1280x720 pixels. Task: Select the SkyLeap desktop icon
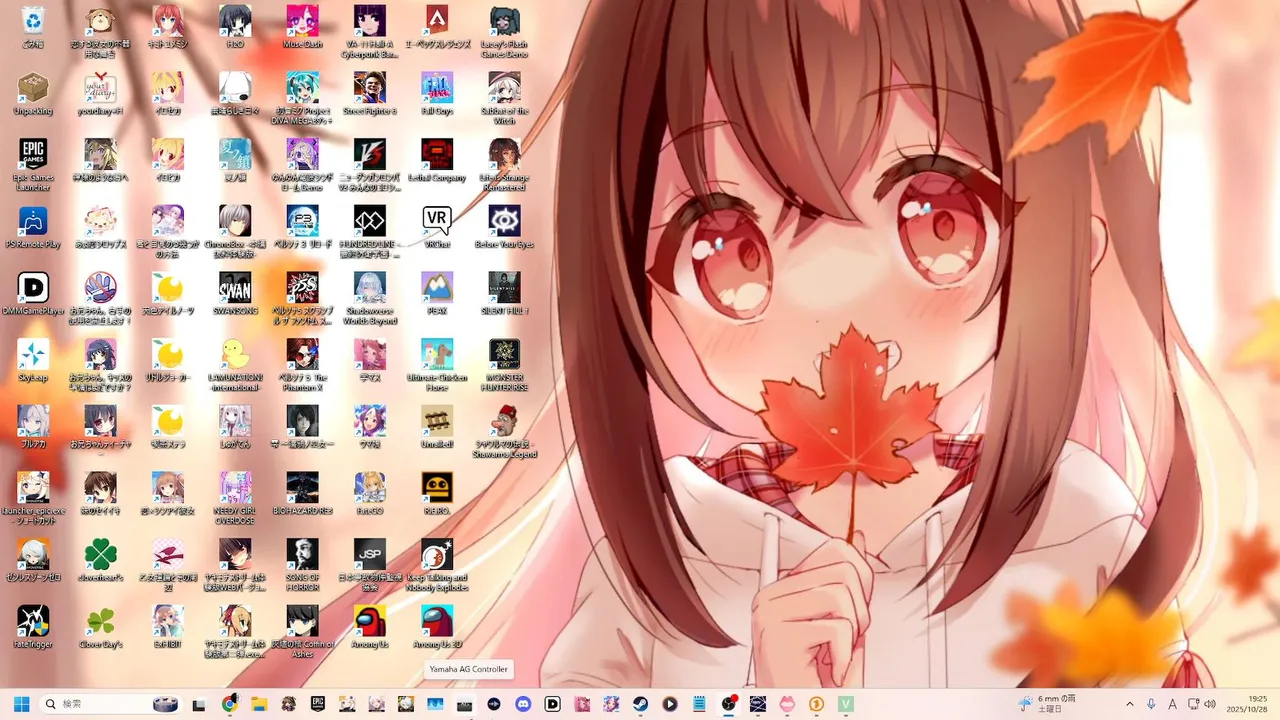pyautogui.click(x=33, y=354)
